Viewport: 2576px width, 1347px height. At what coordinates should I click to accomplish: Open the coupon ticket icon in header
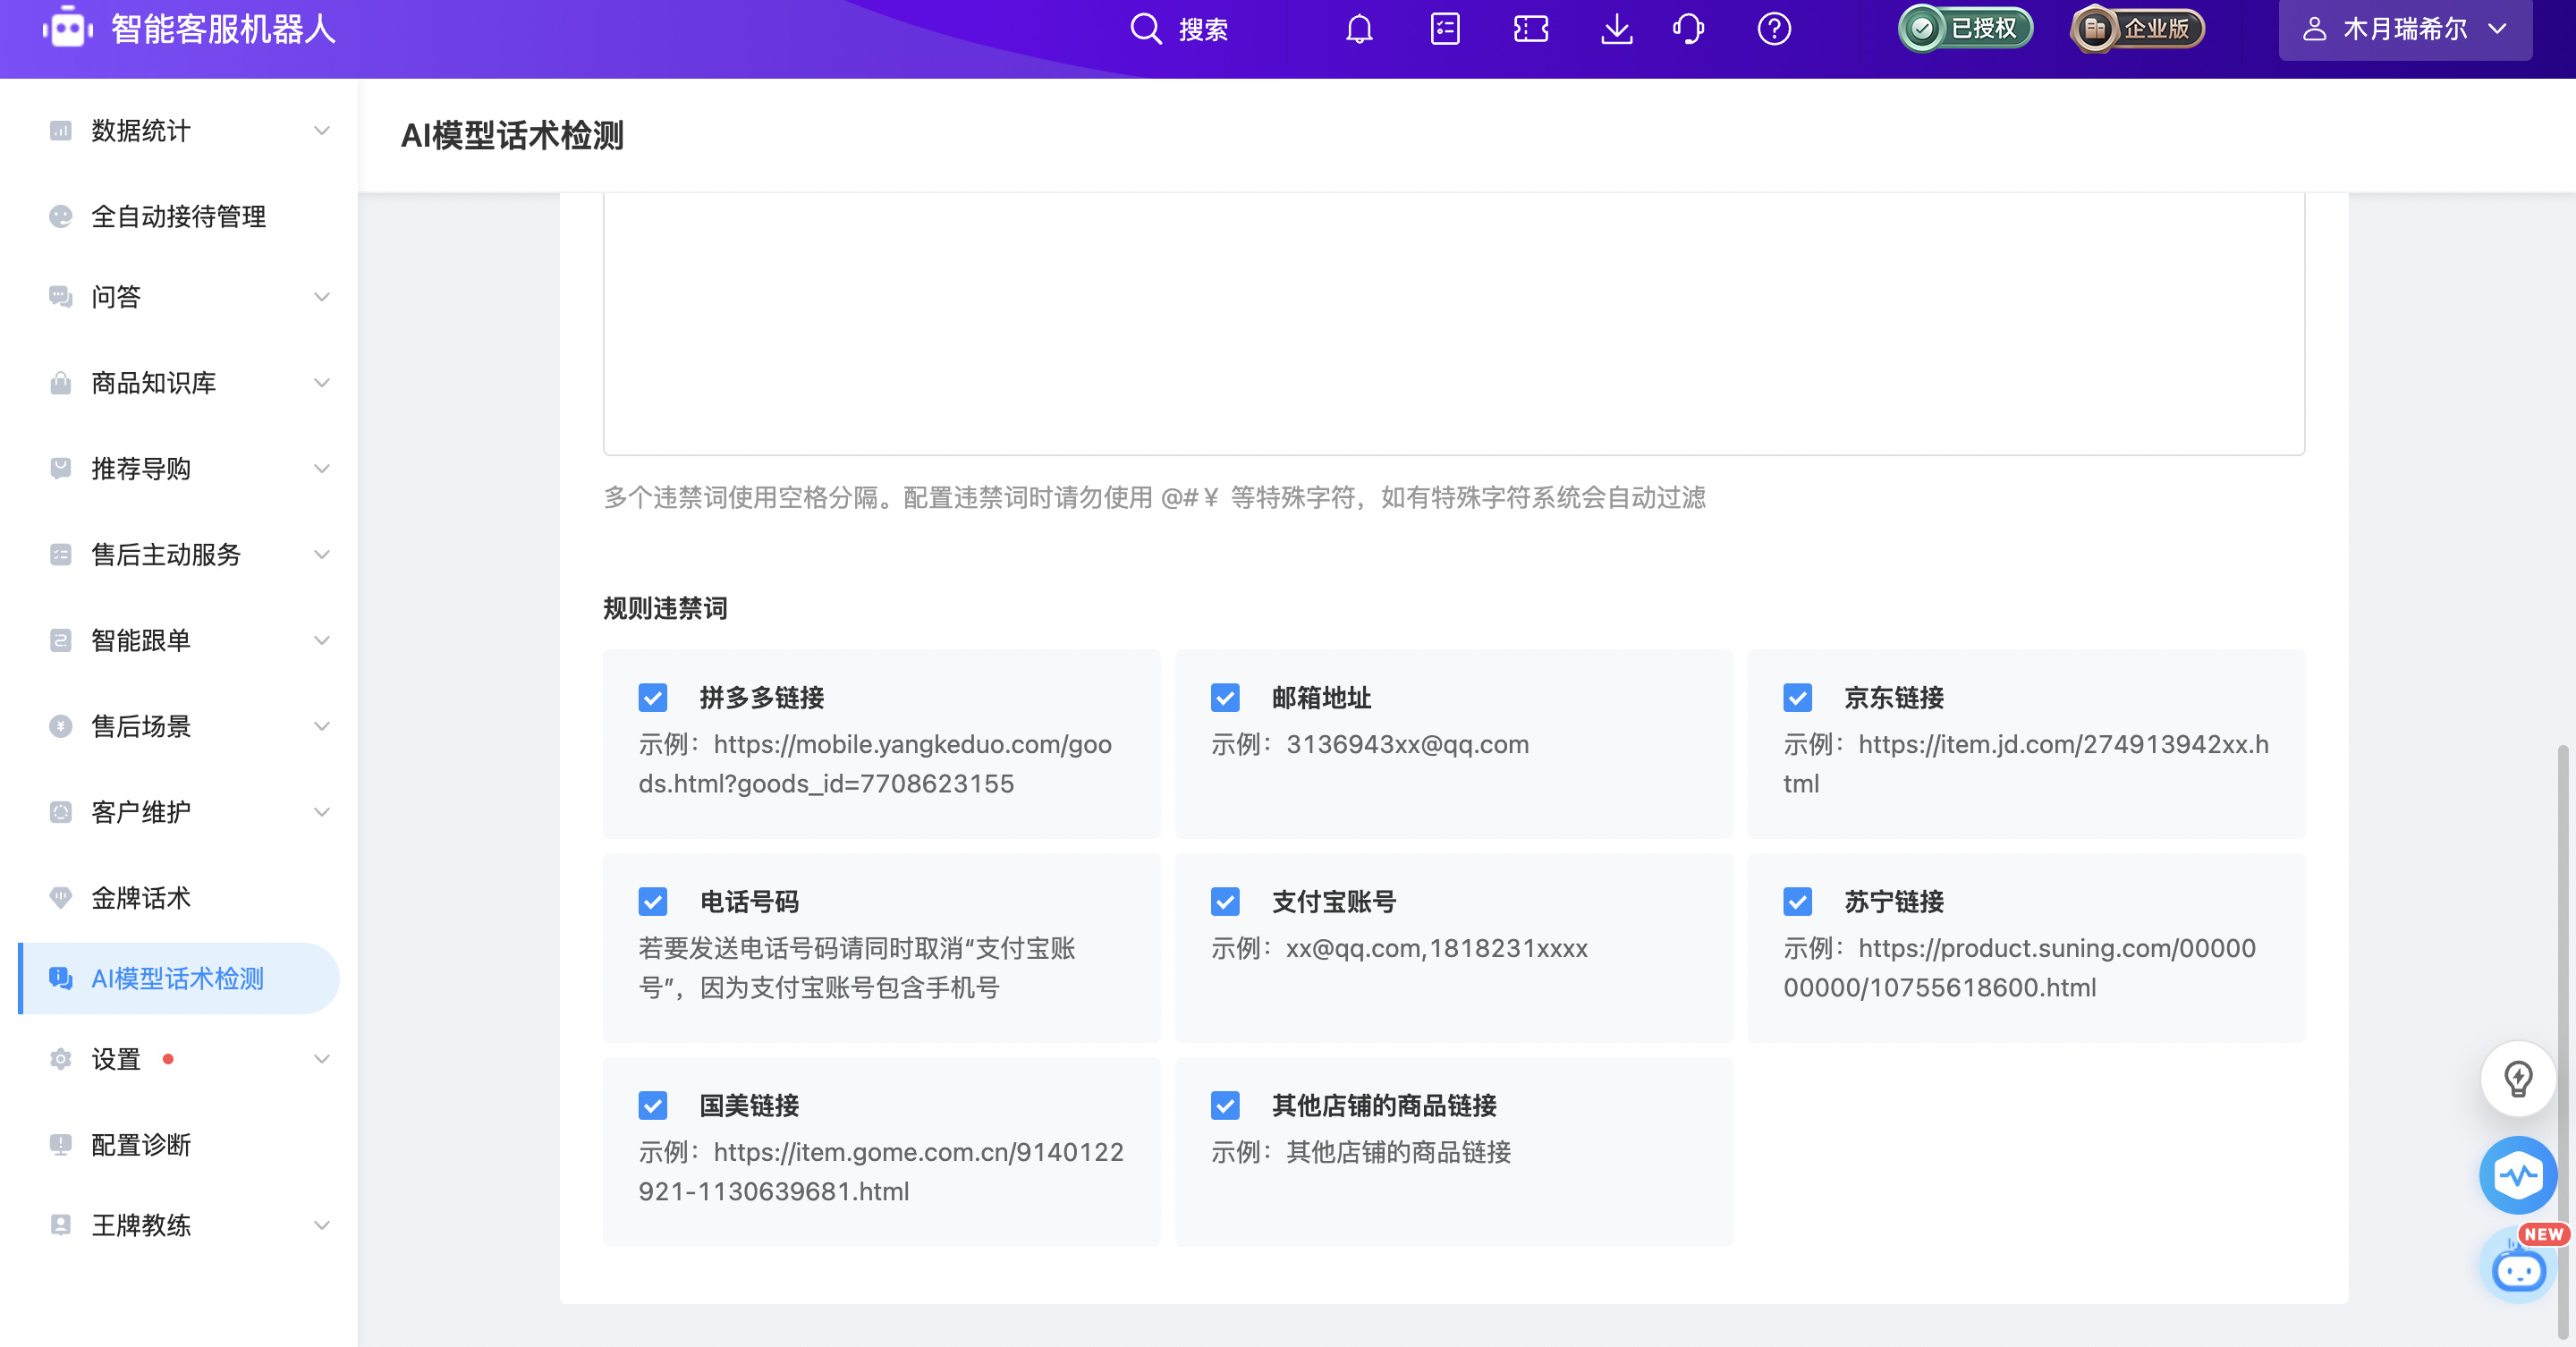[1531, 29]
